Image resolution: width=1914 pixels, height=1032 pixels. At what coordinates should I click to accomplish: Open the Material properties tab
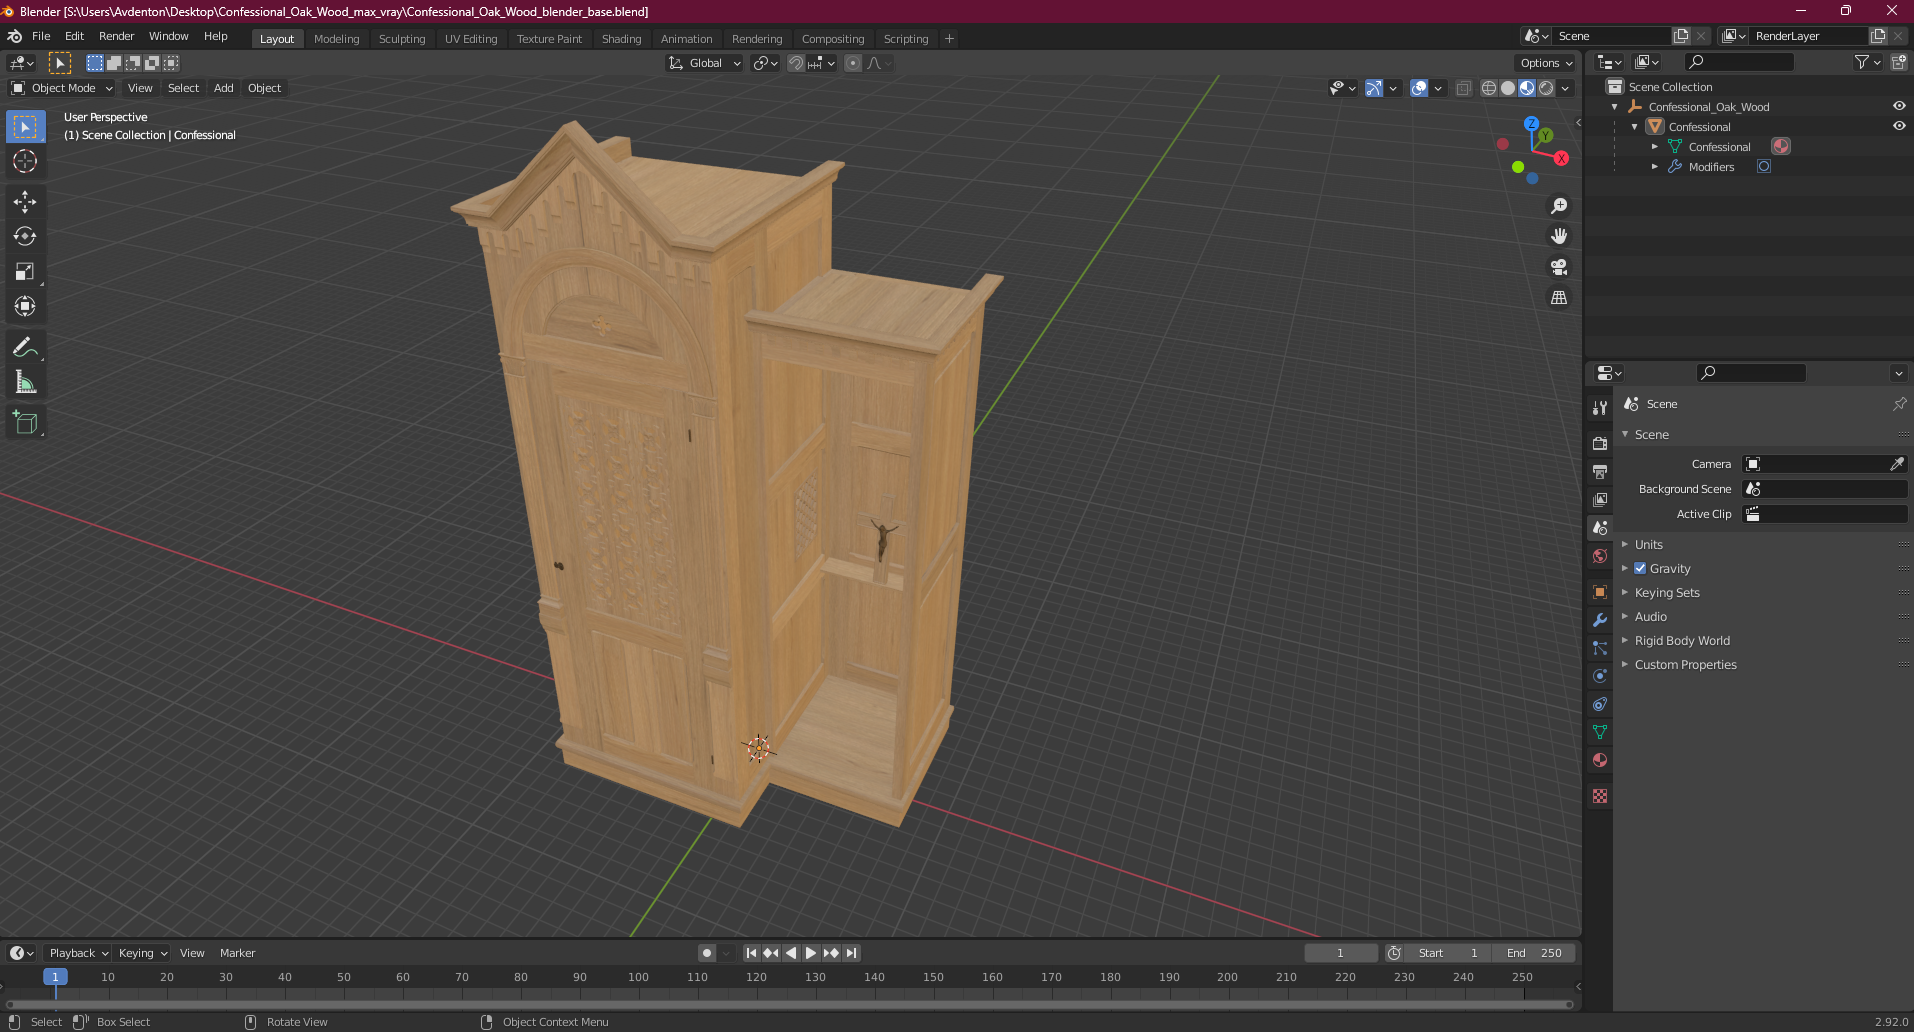(1600, 760)
